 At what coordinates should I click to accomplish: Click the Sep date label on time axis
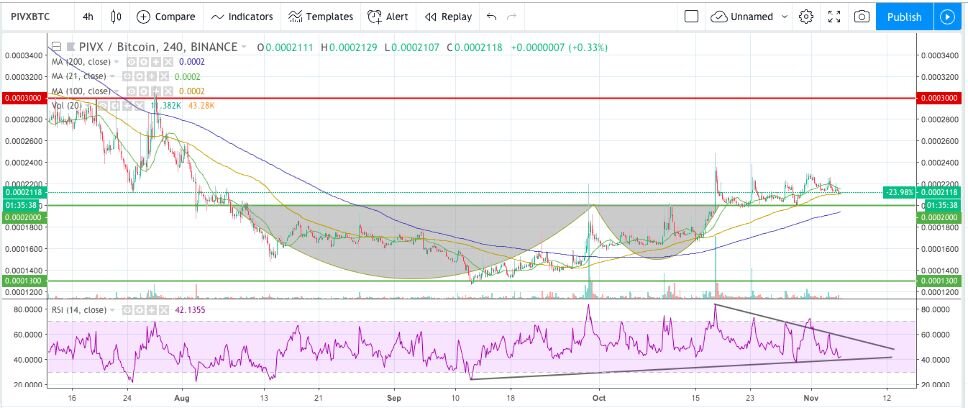click(x=392, y=398)
